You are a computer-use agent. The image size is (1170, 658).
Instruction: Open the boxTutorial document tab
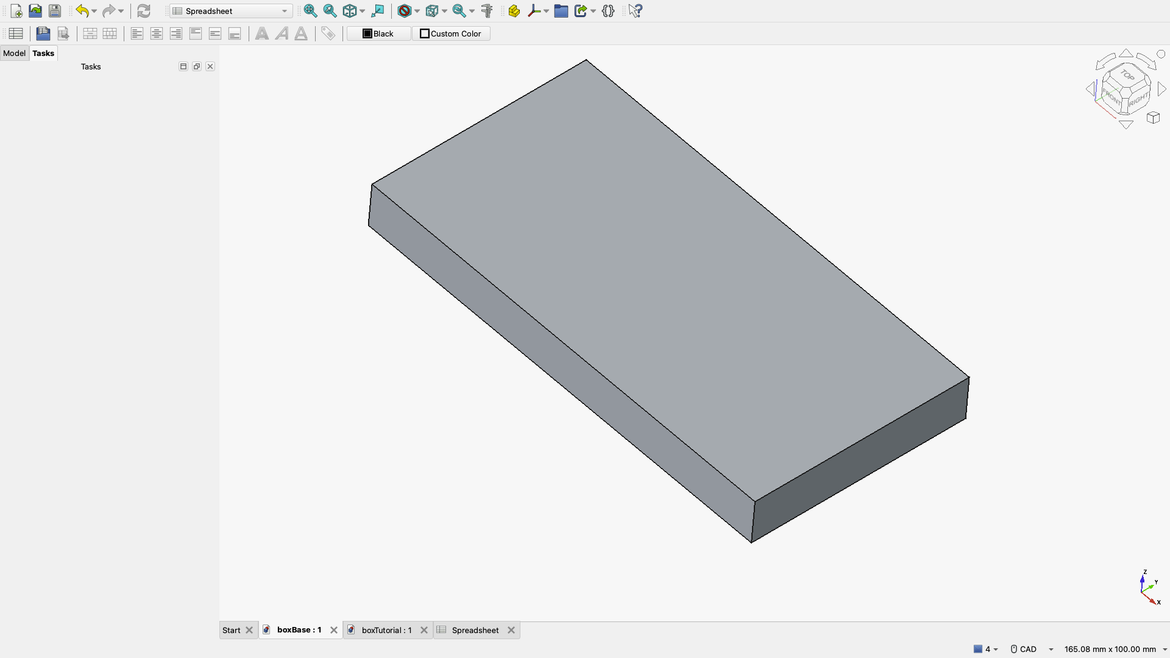387,630
